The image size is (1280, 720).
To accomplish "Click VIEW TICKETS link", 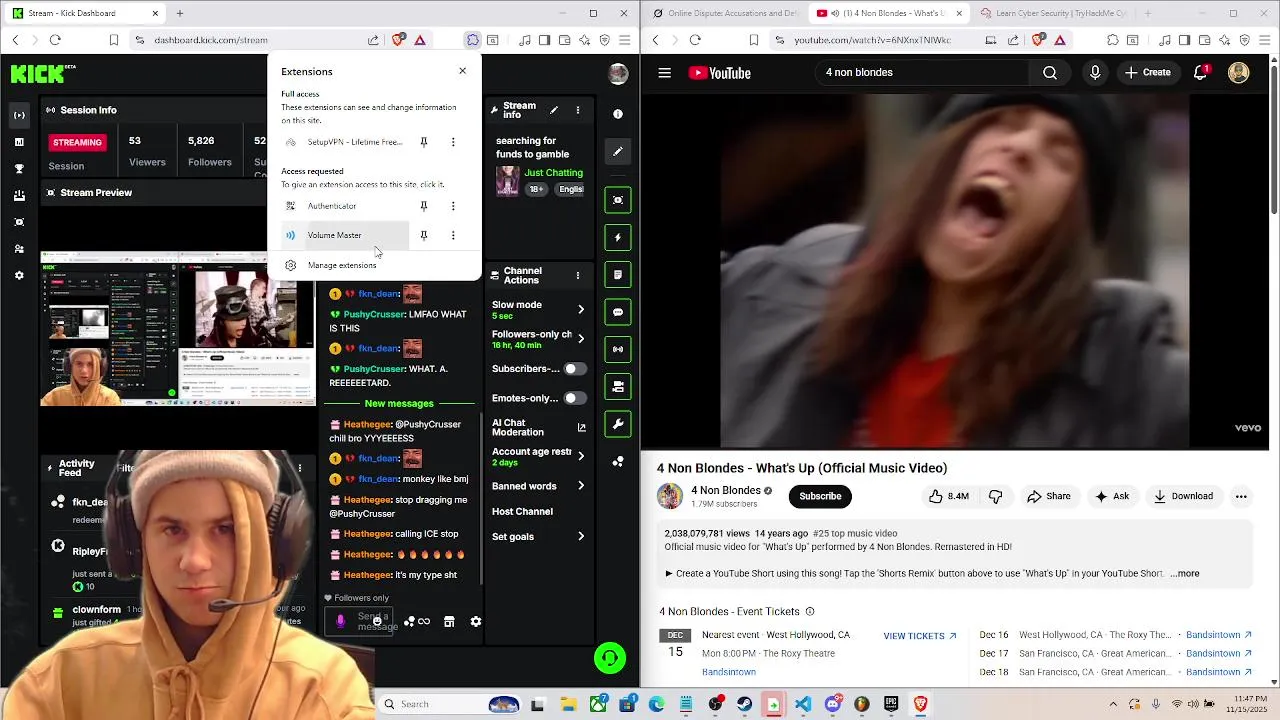I will point(920,636).
